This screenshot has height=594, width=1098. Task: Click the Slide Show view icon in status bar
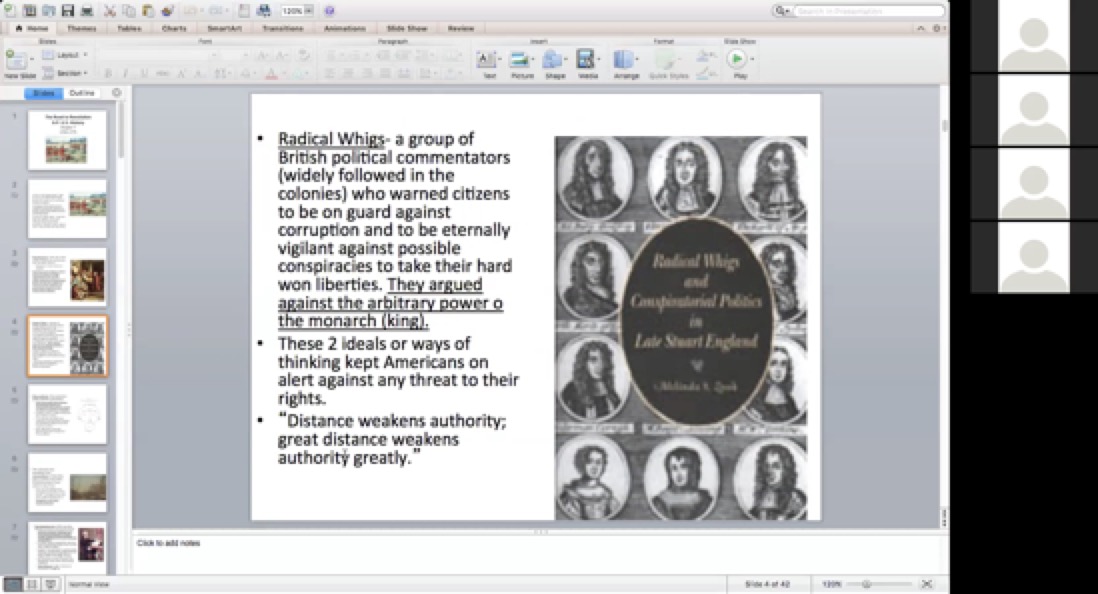click(50, 583)
